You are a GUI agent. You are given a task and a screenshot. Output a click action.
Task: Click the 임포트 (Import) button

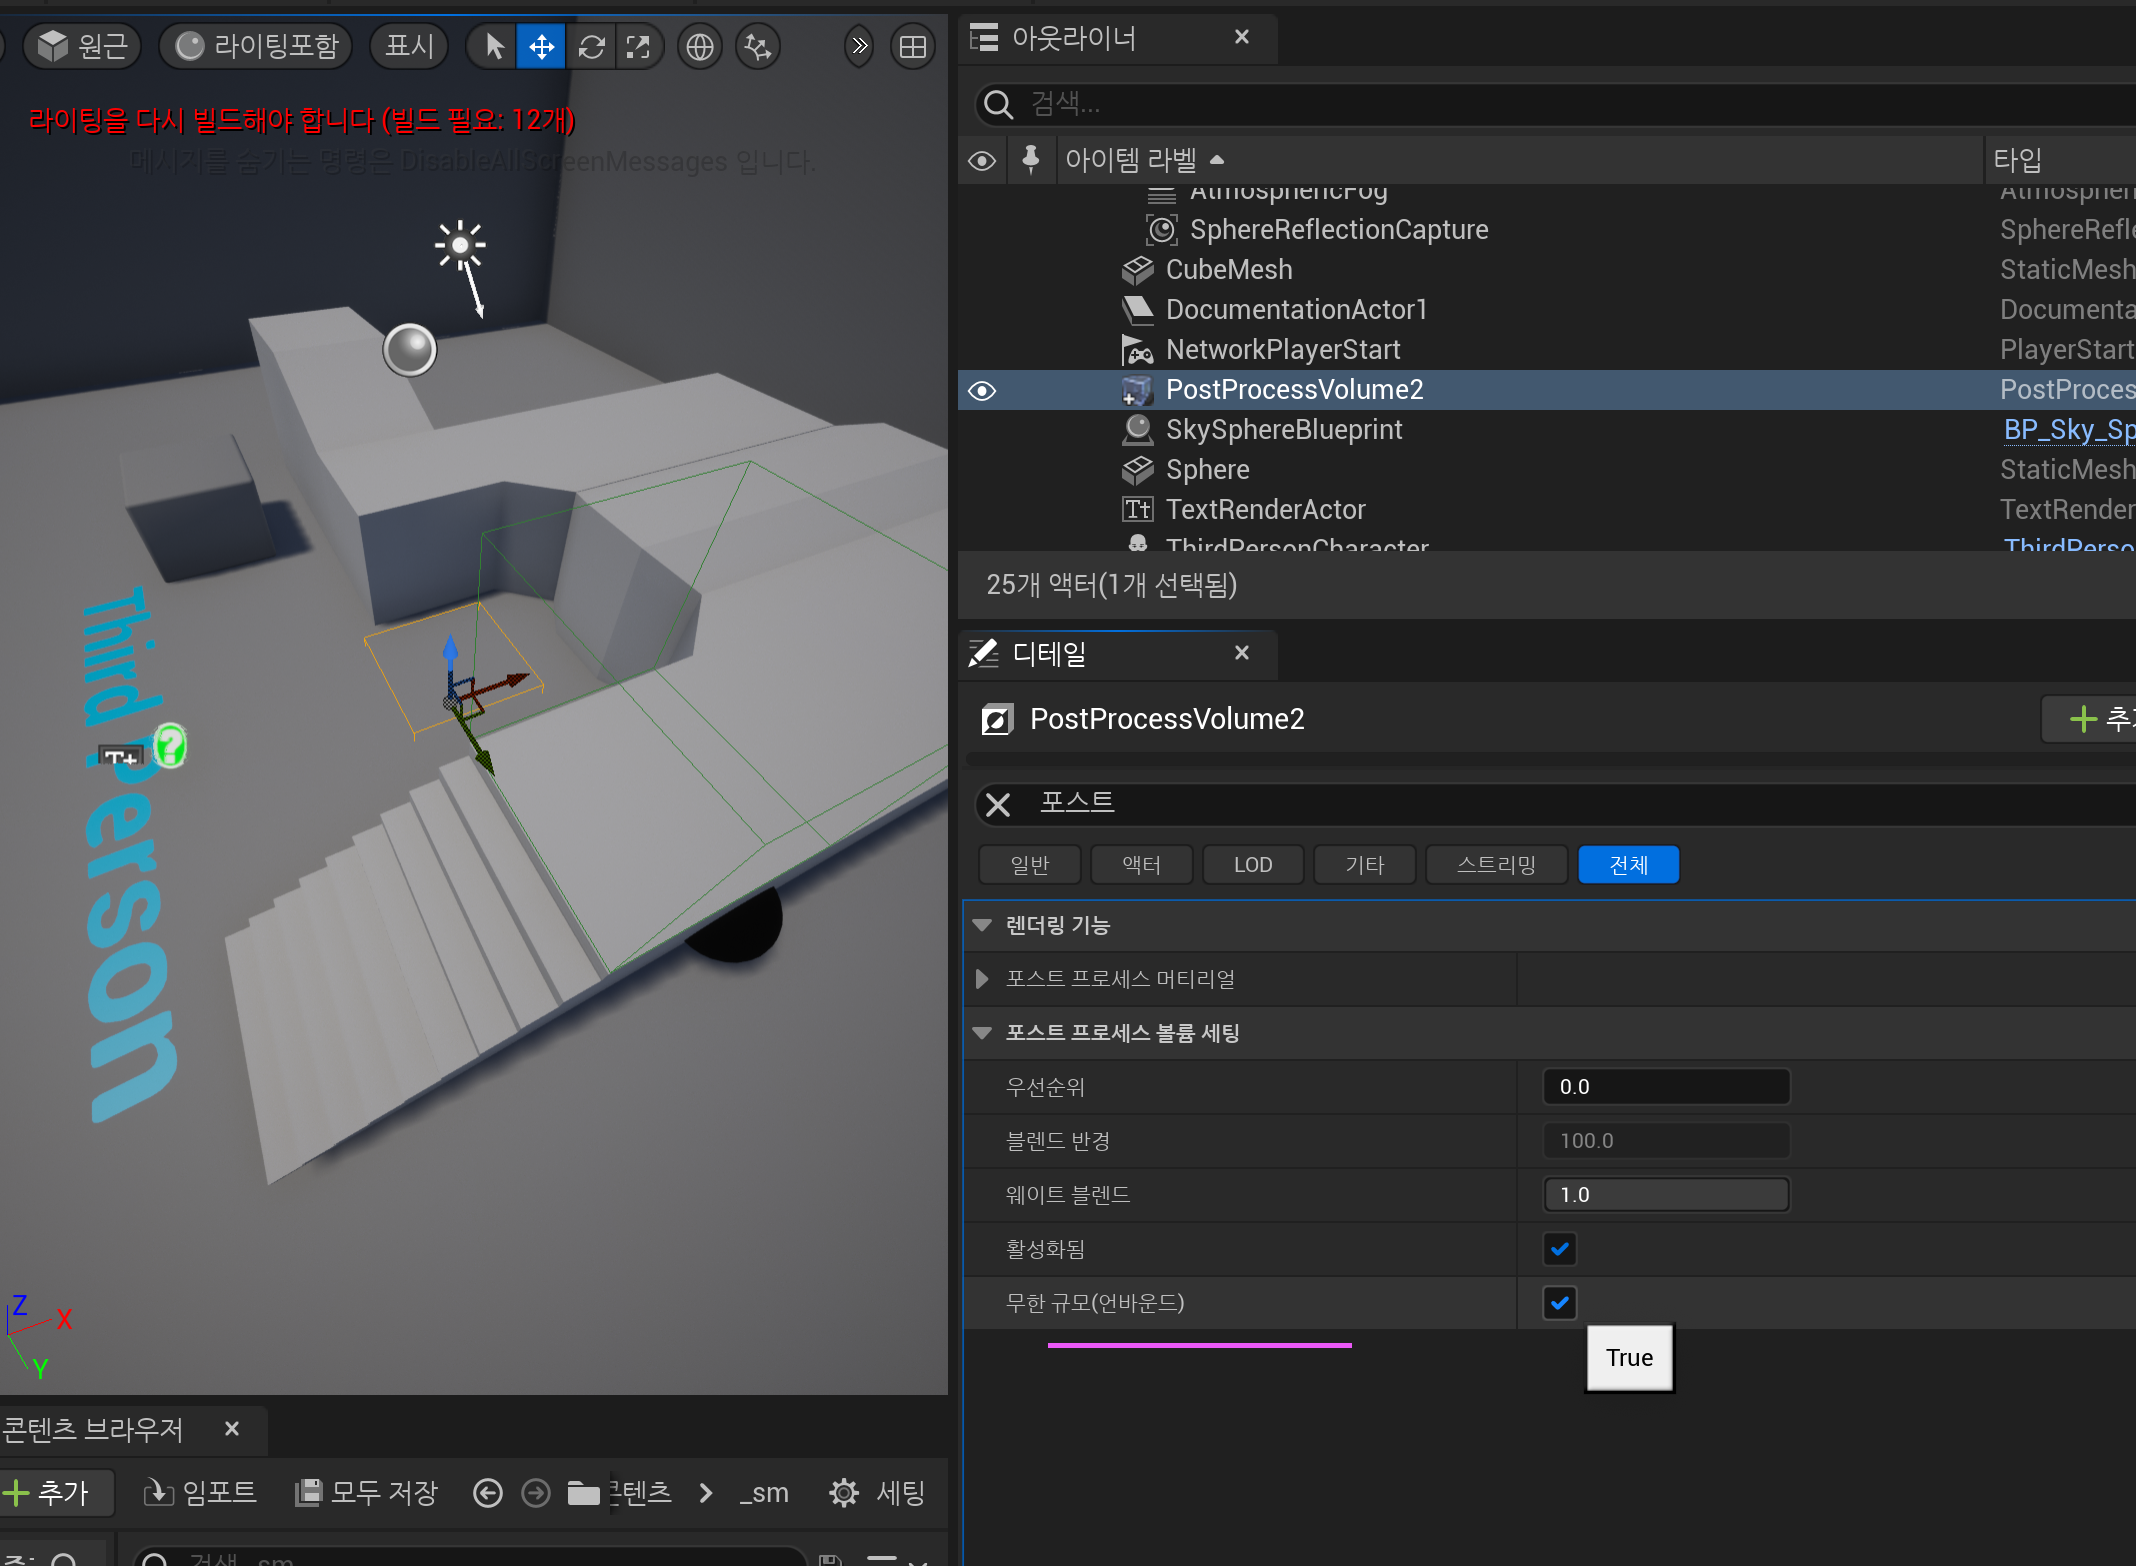click(x=200, y=1493)
